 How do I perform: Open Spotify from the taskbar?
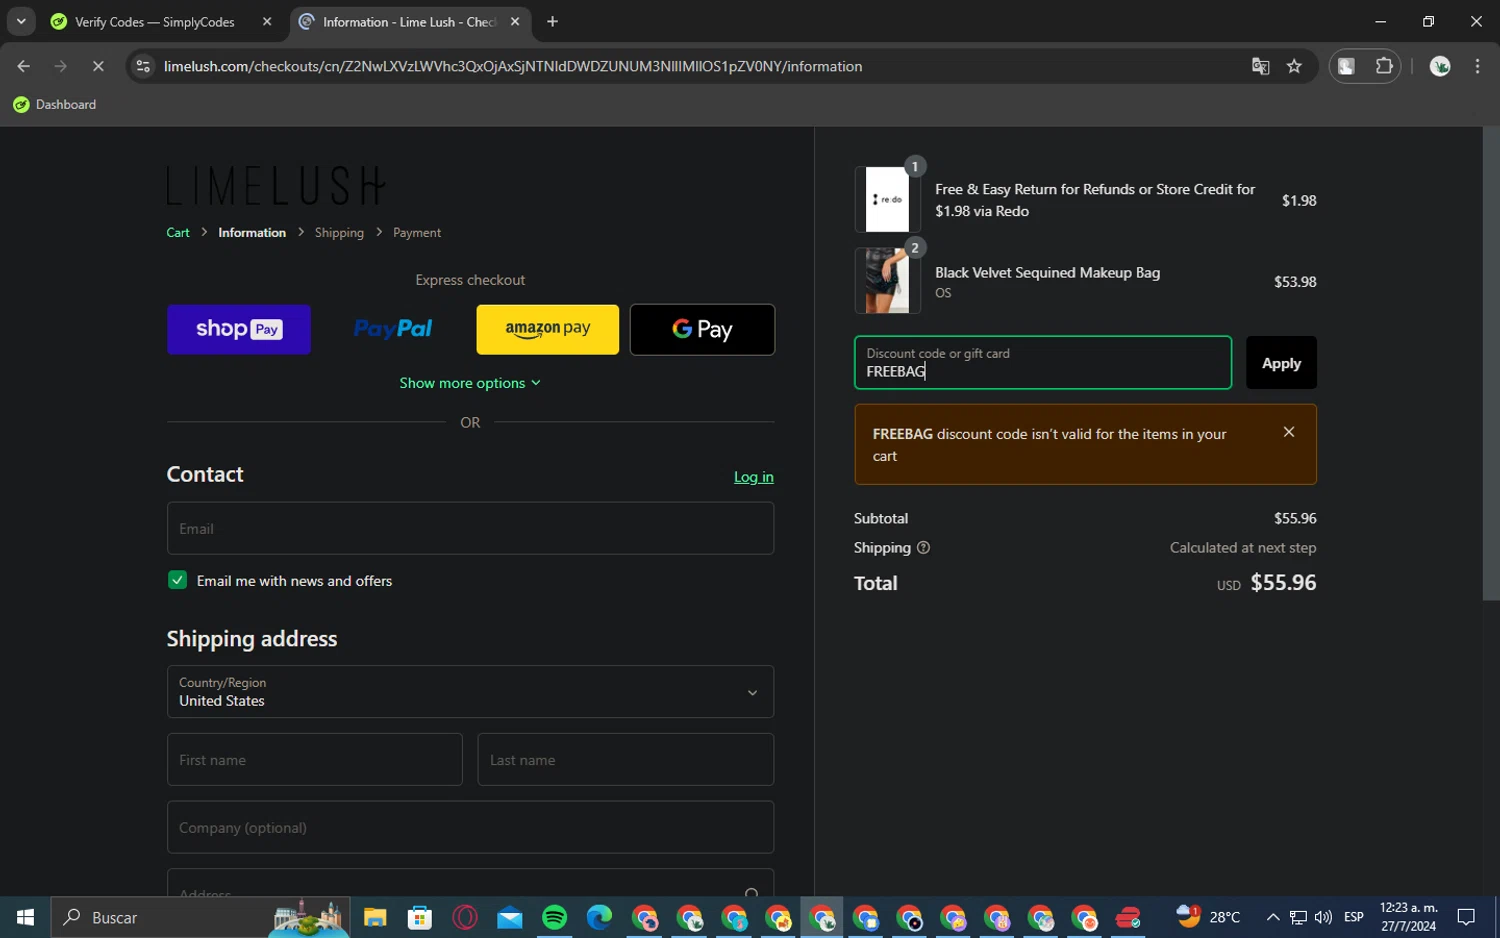[554, 917]
